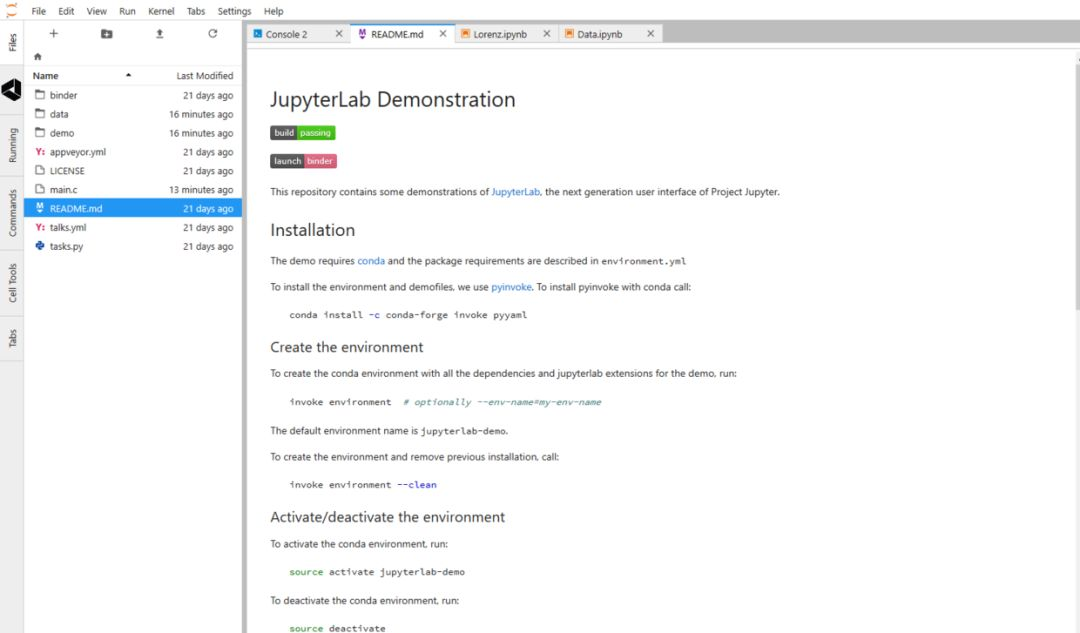Click the binder folder icon
The width and height of the screenshot is (1080, 633).
[x=40, y=94]
